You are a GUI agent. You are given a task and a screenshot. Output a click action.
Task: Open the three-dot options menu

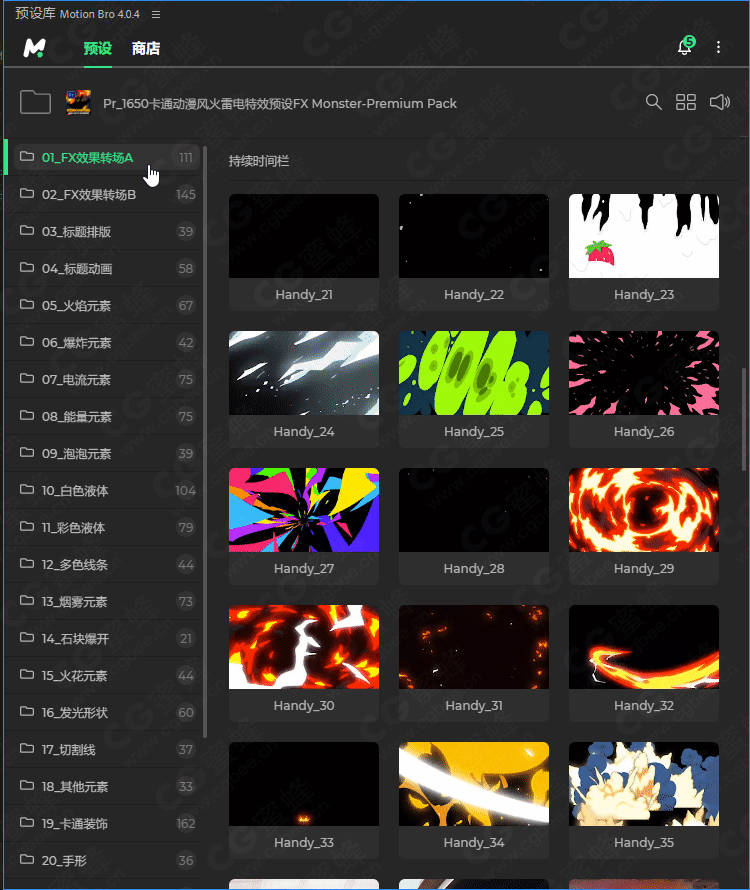(718, 47)
